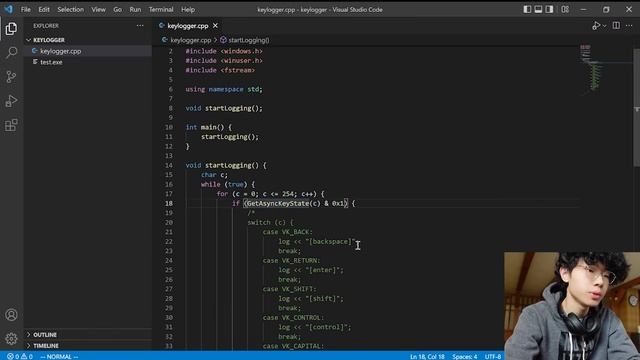Click the VS Code logo icon in the title bar

(x=8, y=9)
